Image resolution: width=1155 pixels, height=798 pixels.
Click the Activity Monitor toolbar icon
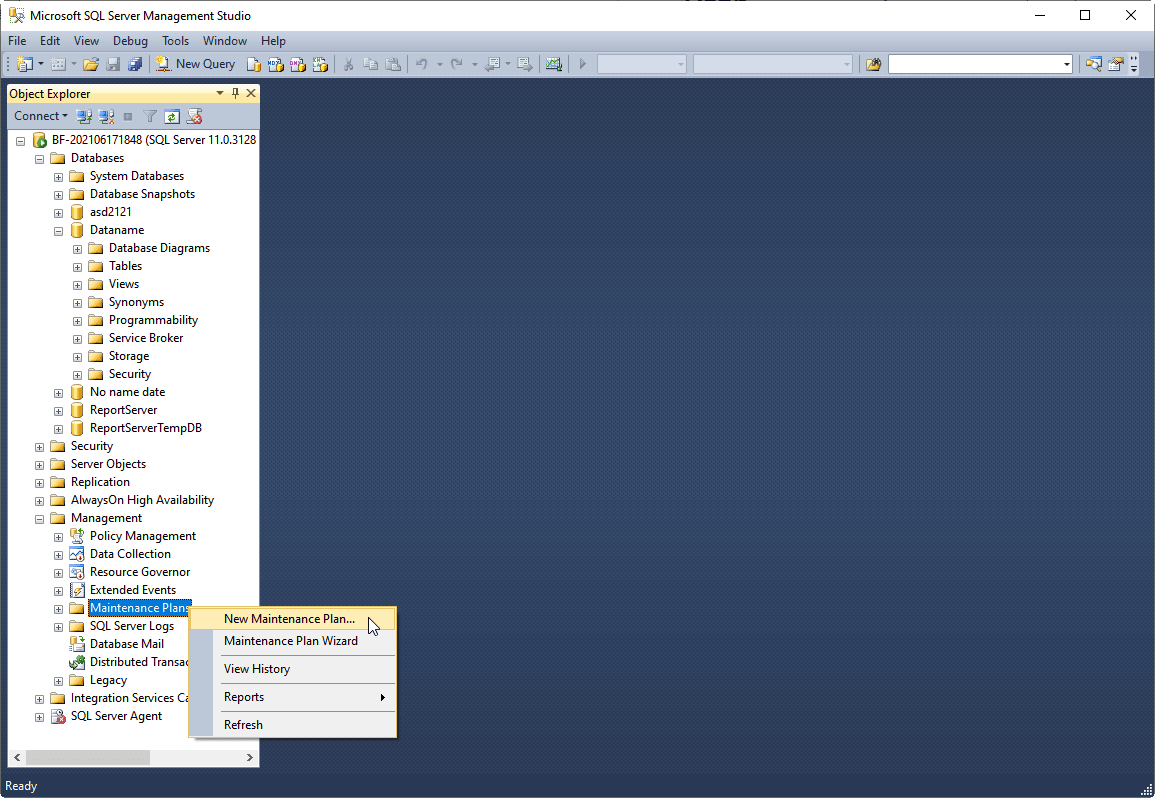554,64
